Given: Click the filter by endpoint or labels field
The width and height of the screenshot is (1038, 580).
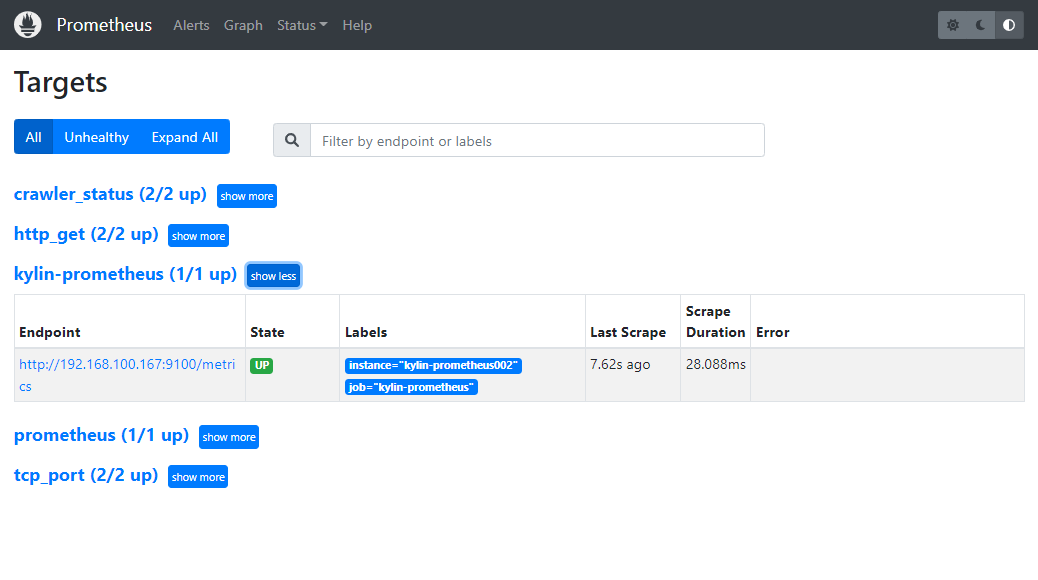Looking at the screenshot, I should [538, 140].
